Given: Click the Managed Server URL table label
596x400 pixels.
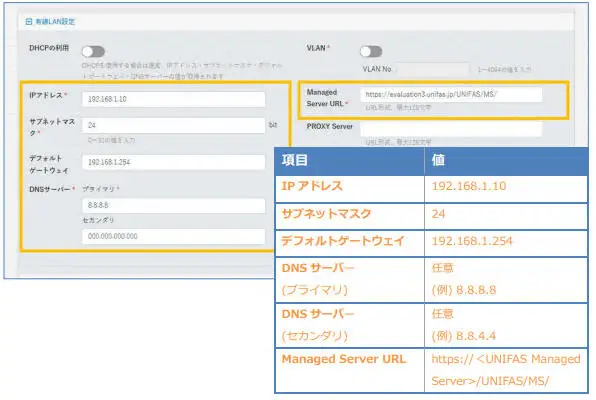Looking at the screenshot, I should tap(344, 359).
